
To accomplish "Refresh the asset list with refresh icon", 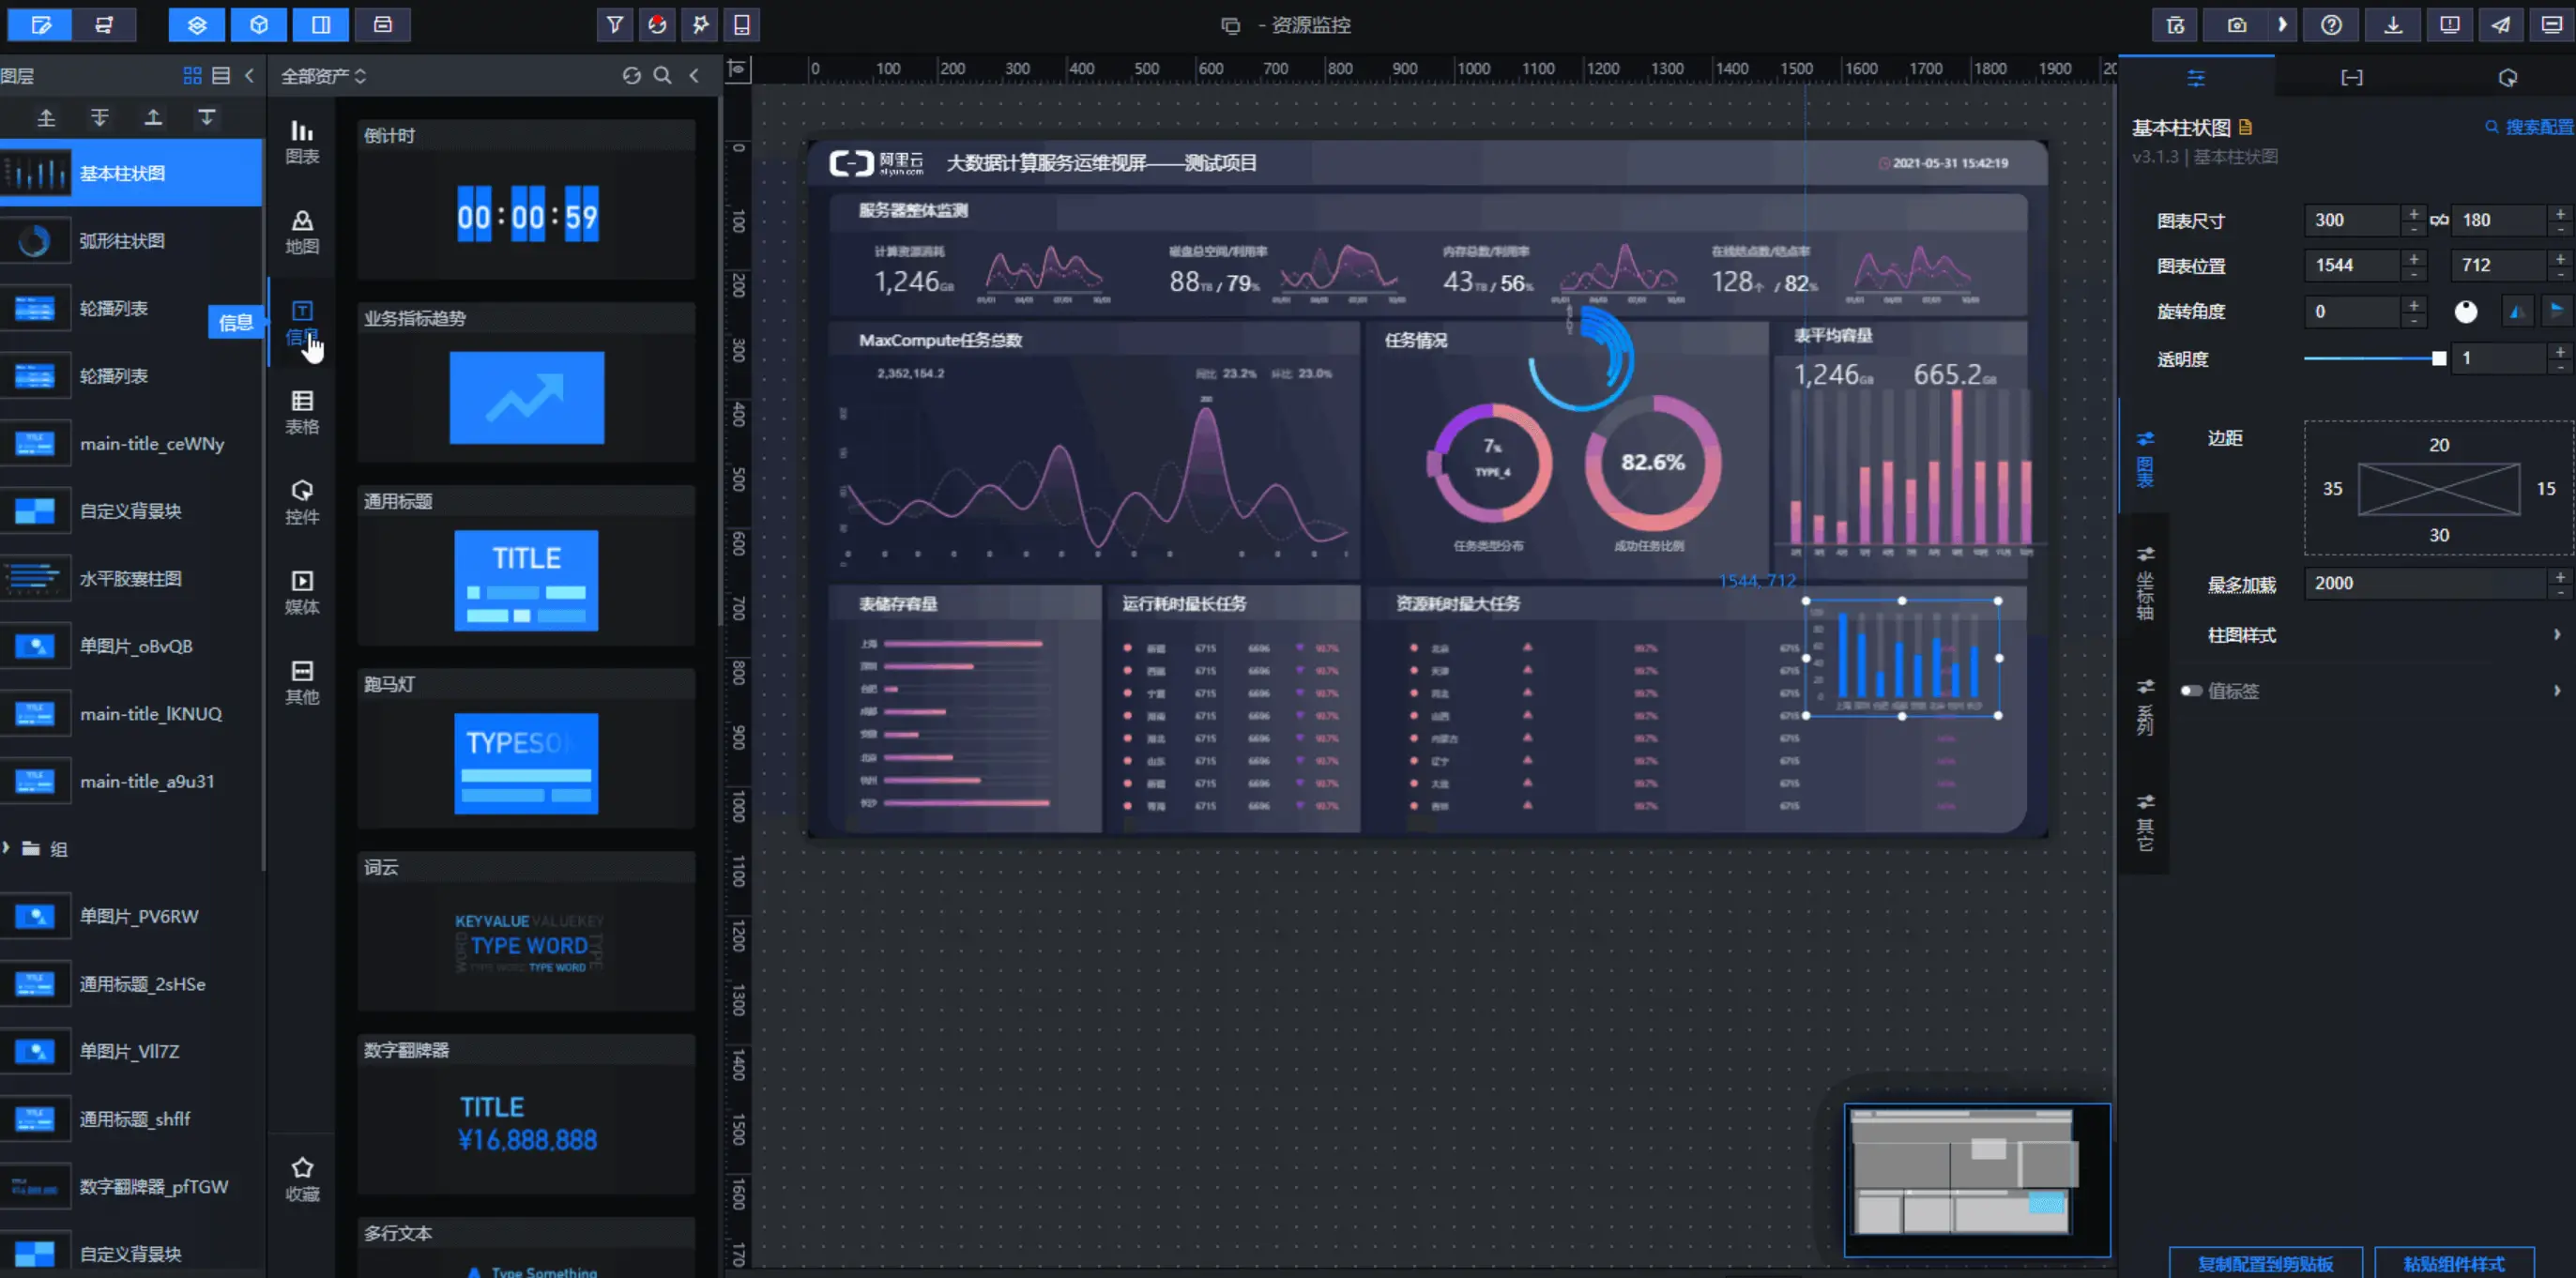I will (x=631, y=76).
